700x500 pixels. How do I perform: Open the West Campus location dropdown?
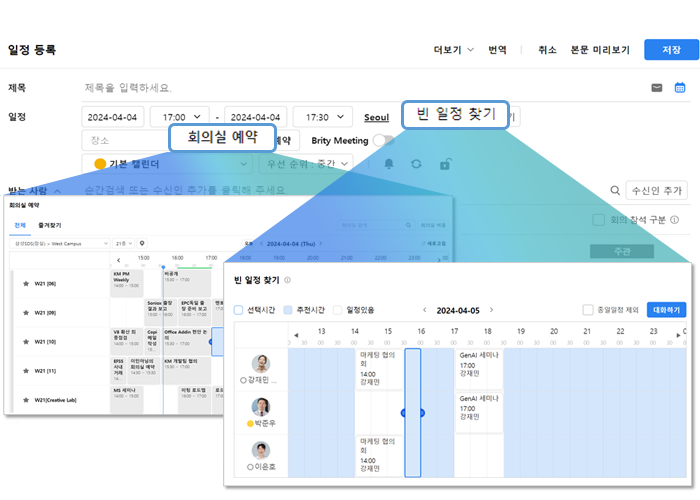point(60,243)
